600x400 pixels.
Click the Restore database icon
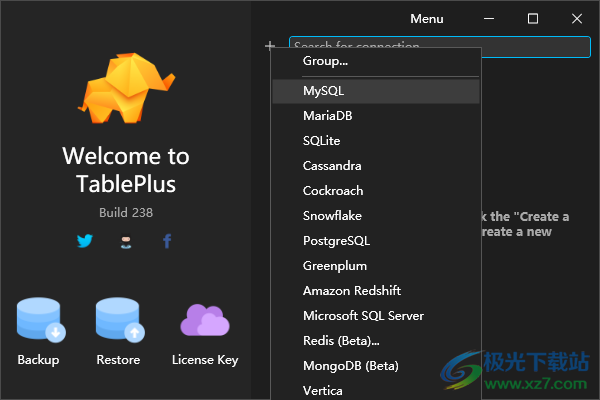[x=120, y=320]
